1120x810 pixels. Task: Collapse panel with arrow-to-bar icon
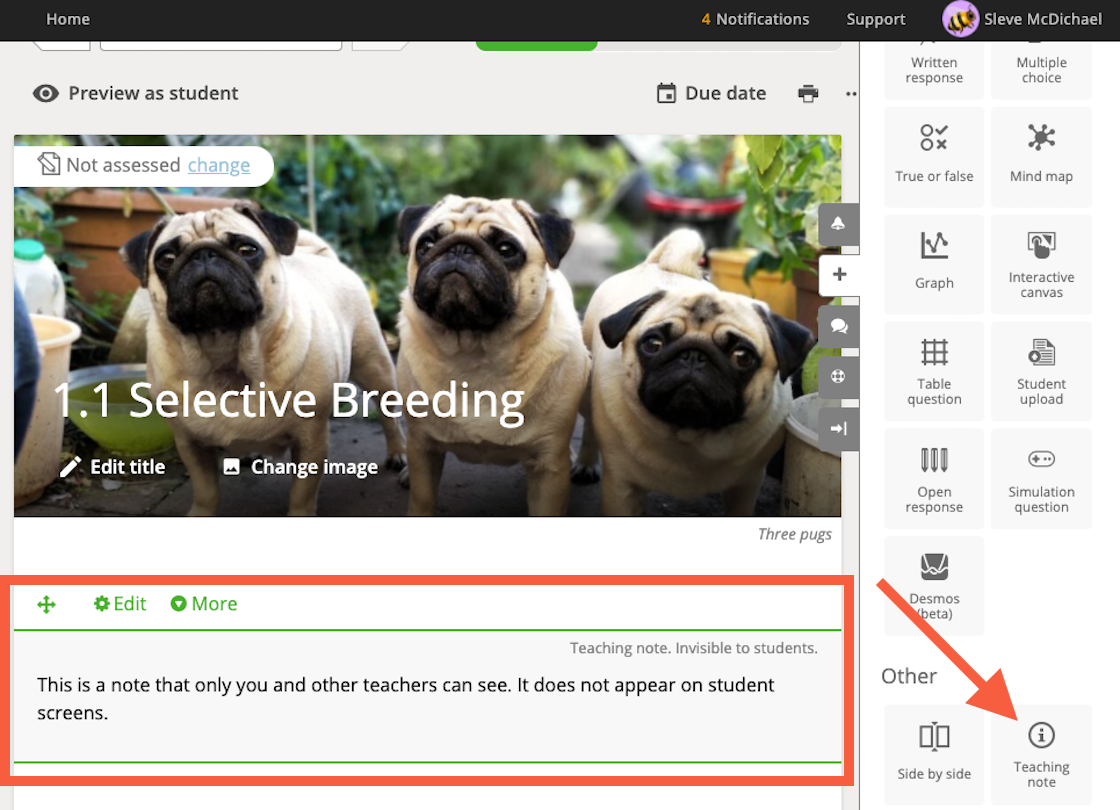coord(839,429)
